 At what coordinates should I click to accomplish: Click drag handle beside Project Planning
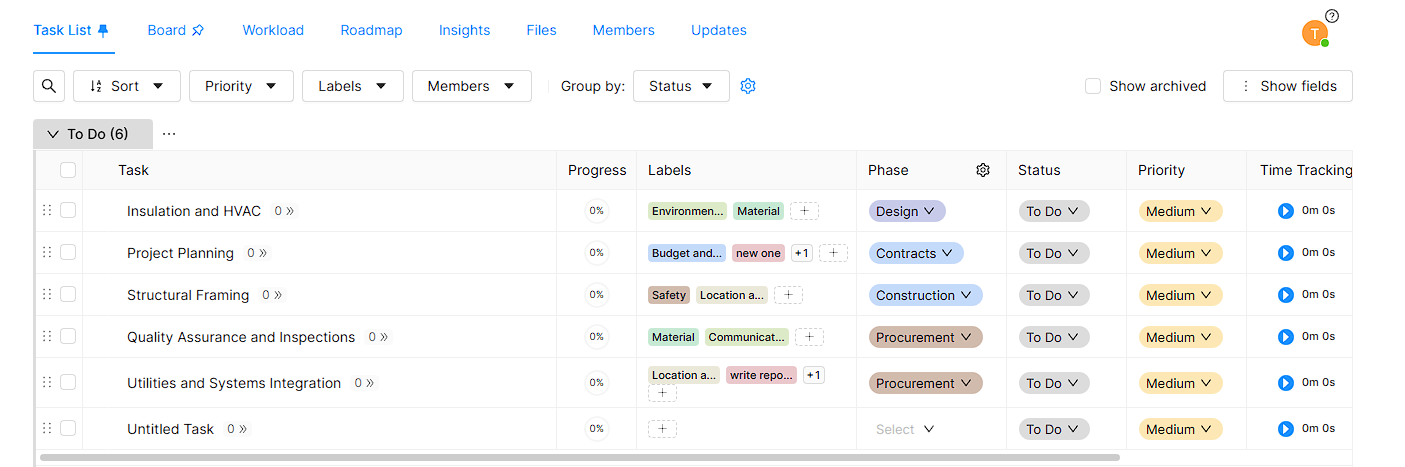[x=46, y=253]
